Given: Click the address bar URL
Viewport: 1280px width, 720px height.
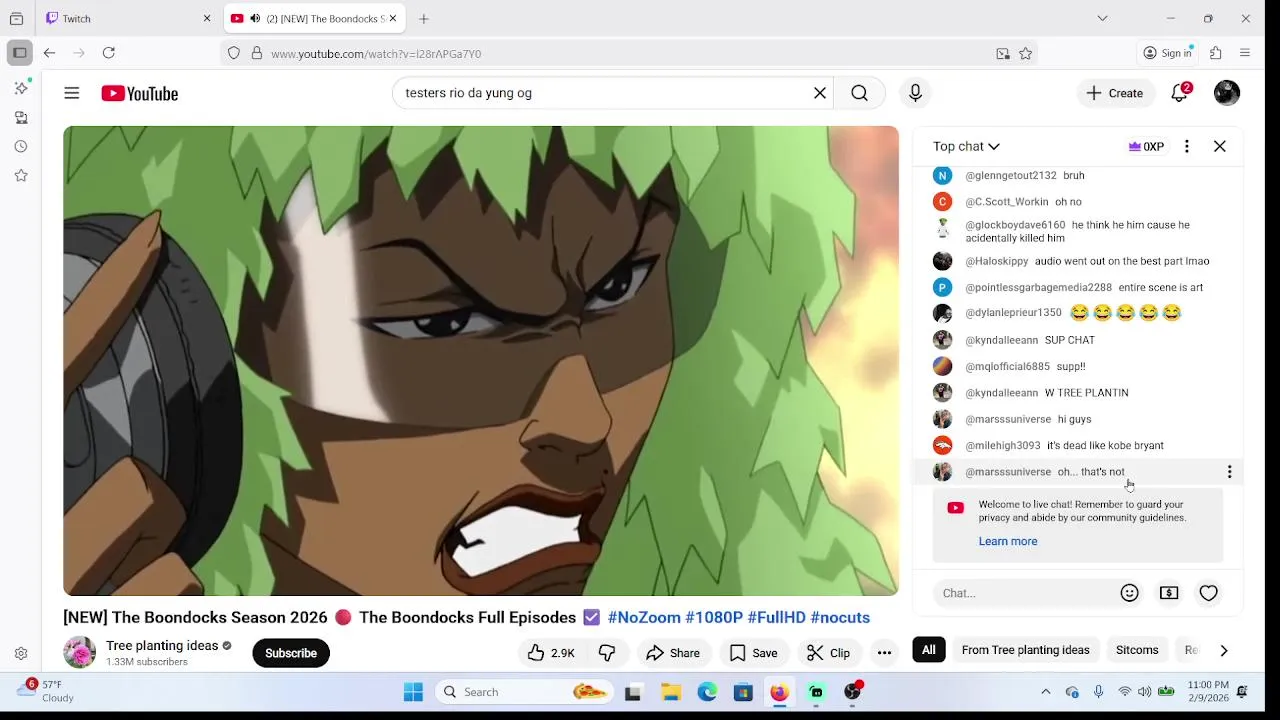Looking at the screenshot, I should [376, 54].
